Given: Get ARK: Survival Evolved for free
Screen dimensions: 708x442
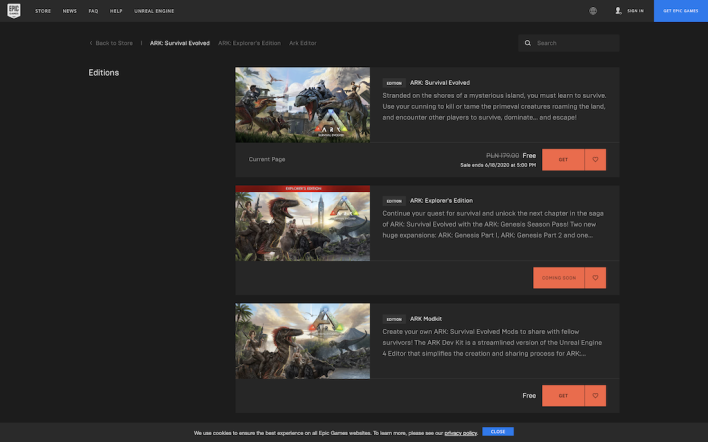Looking at the screenshot, I should point(563,159).
